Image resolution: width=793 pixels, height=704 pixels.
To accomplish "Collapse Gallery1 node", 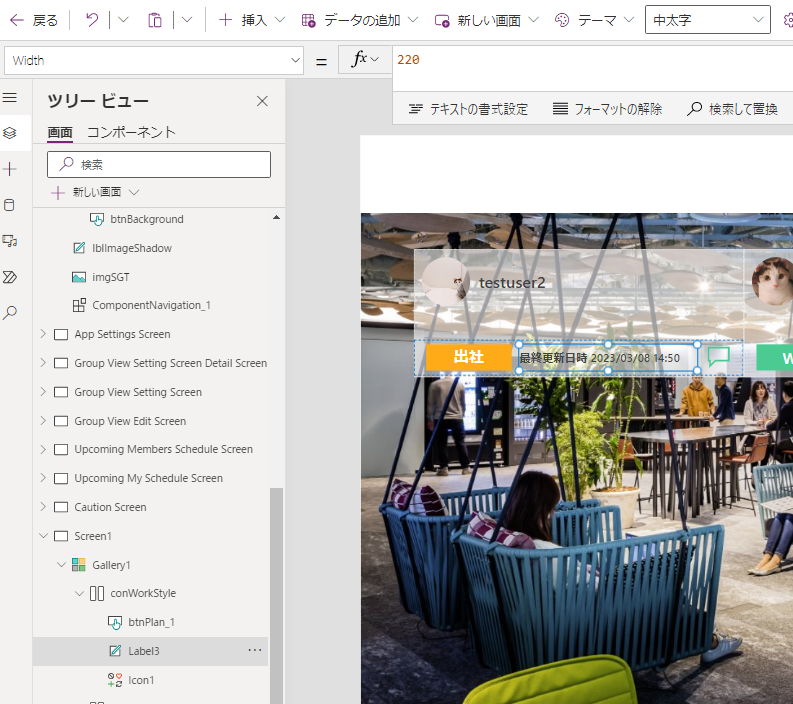I will pyautogui.click(x=61, y=564).
